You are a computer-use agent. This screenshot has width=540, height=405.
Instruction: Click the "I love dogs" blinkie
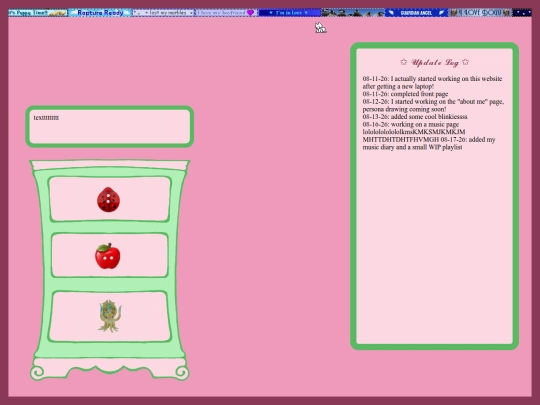point(480,13)
